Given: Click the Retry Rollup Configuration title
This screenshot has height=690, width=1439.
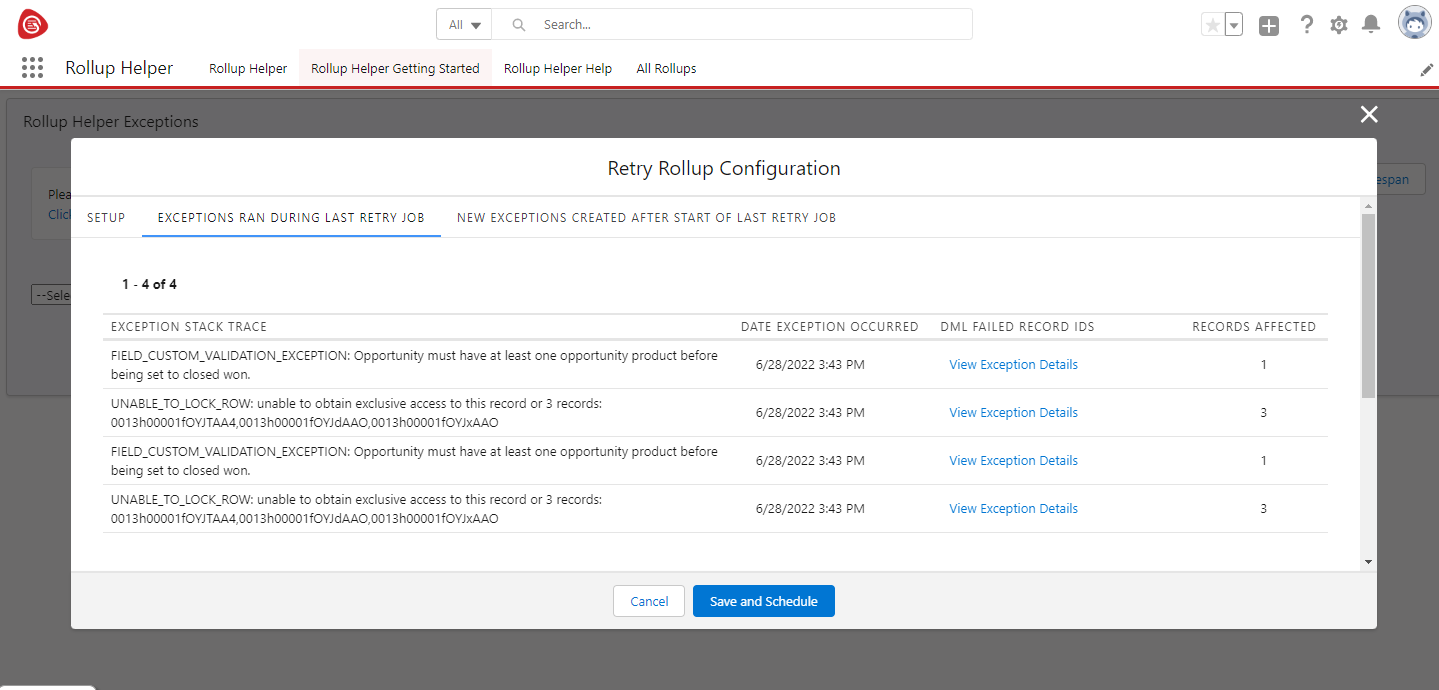Looking at the screenshot, I should click(x=724, y=168).
